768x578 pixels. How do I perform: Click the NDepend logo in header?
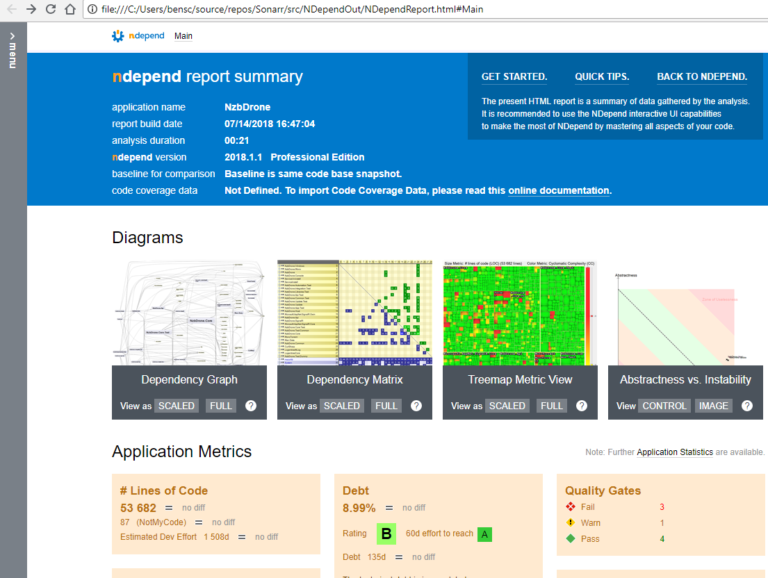tap(138, 36)
